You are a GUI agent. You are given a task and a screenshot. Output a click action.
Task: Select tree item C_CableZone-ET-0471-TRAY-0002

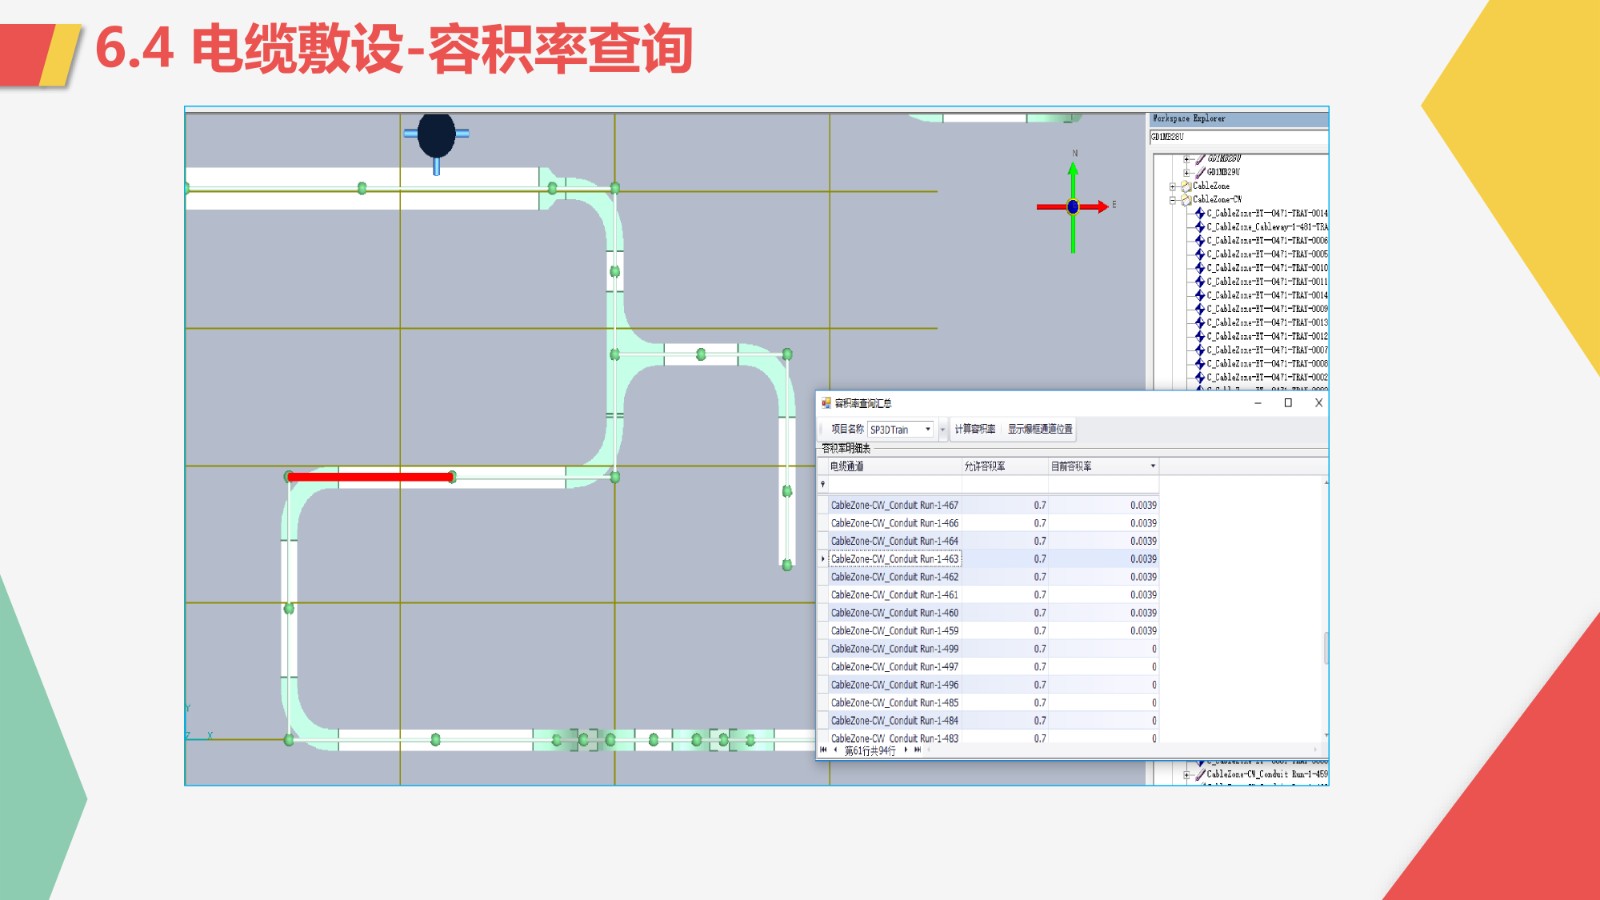click(1267, 378)
